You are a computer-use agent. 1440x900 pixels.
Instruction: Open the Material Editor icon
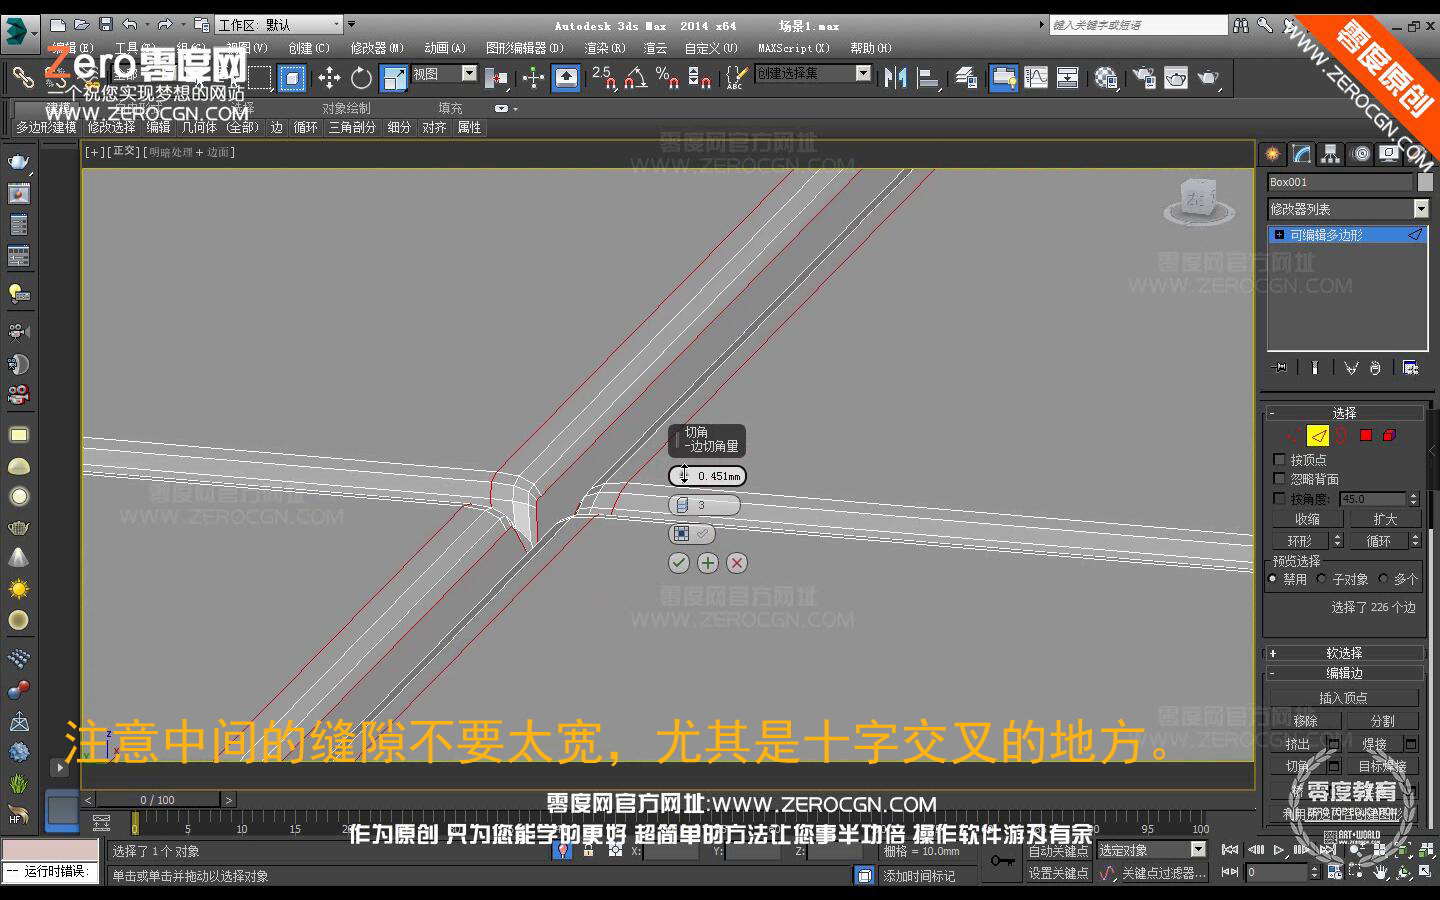[x=1105, y=78]
